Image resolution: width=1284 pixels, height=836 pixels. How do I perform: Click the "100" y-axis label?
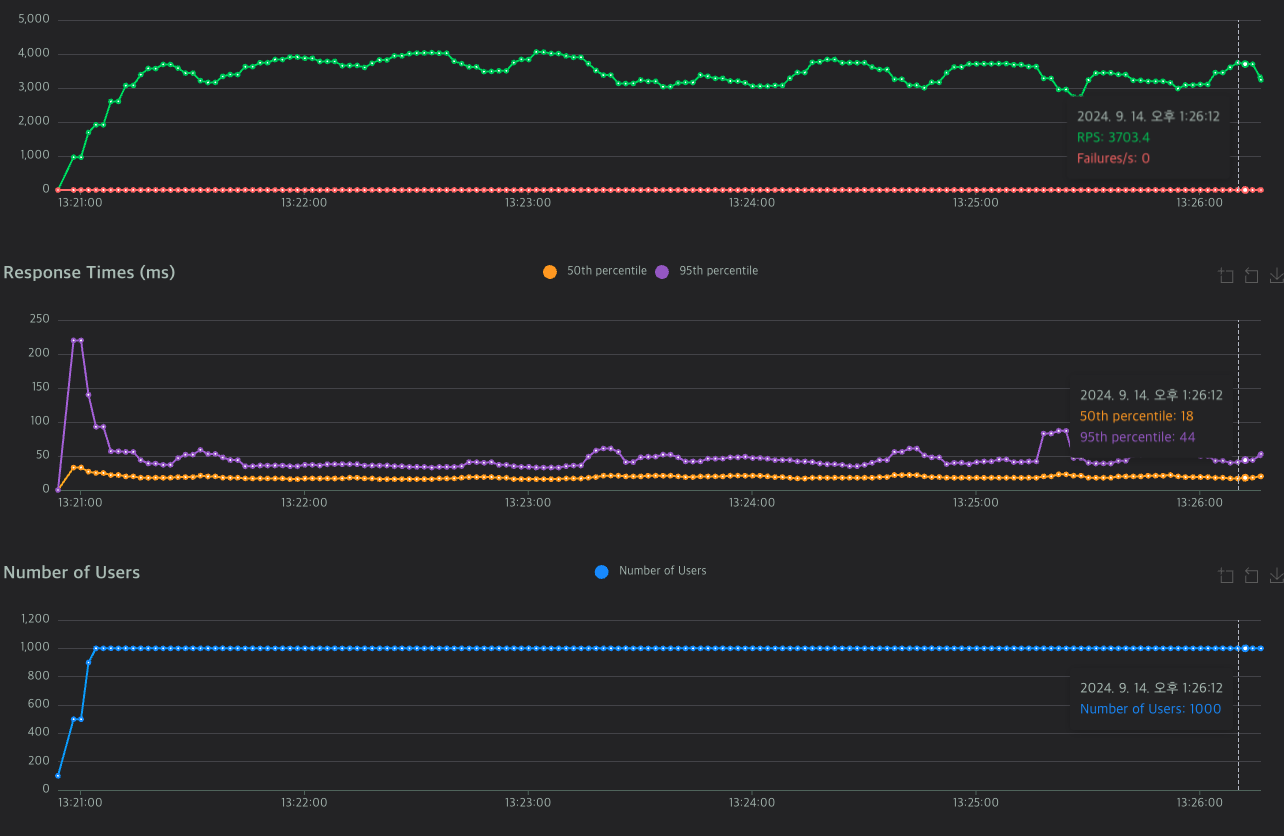40,421
